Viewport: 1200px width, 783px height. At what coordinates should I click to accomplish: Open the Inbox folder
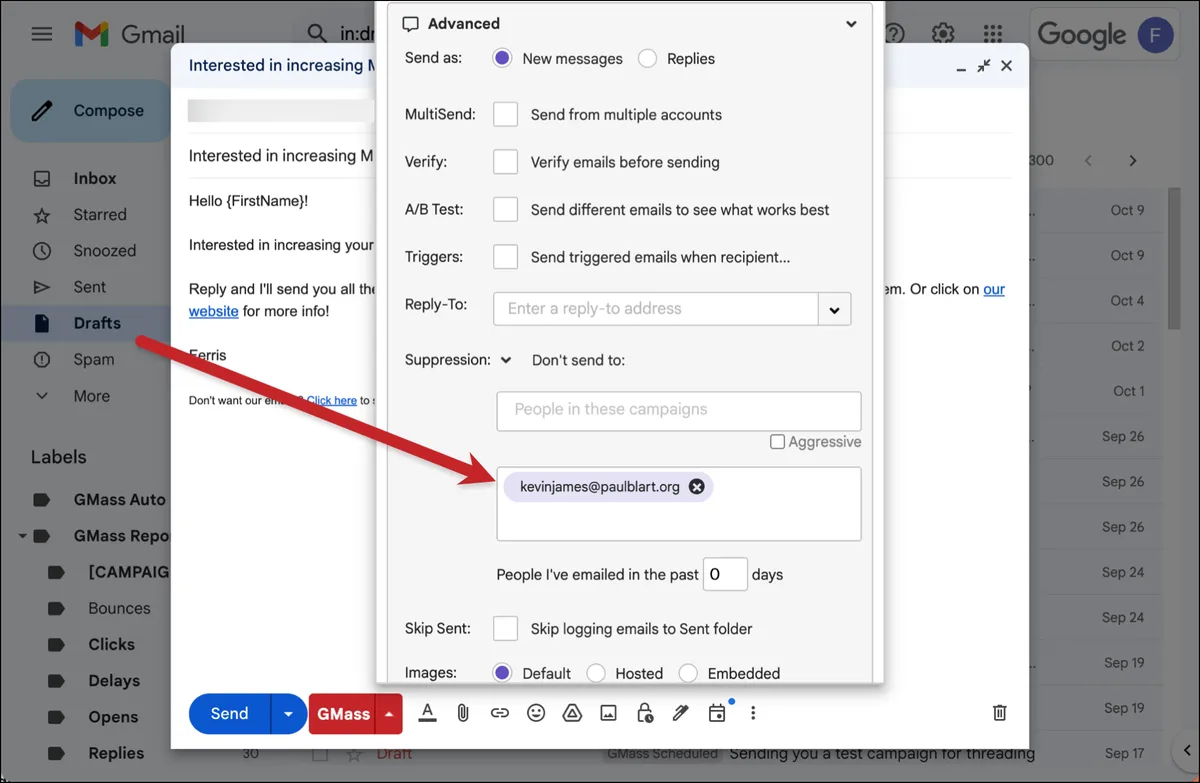(95, 178)
